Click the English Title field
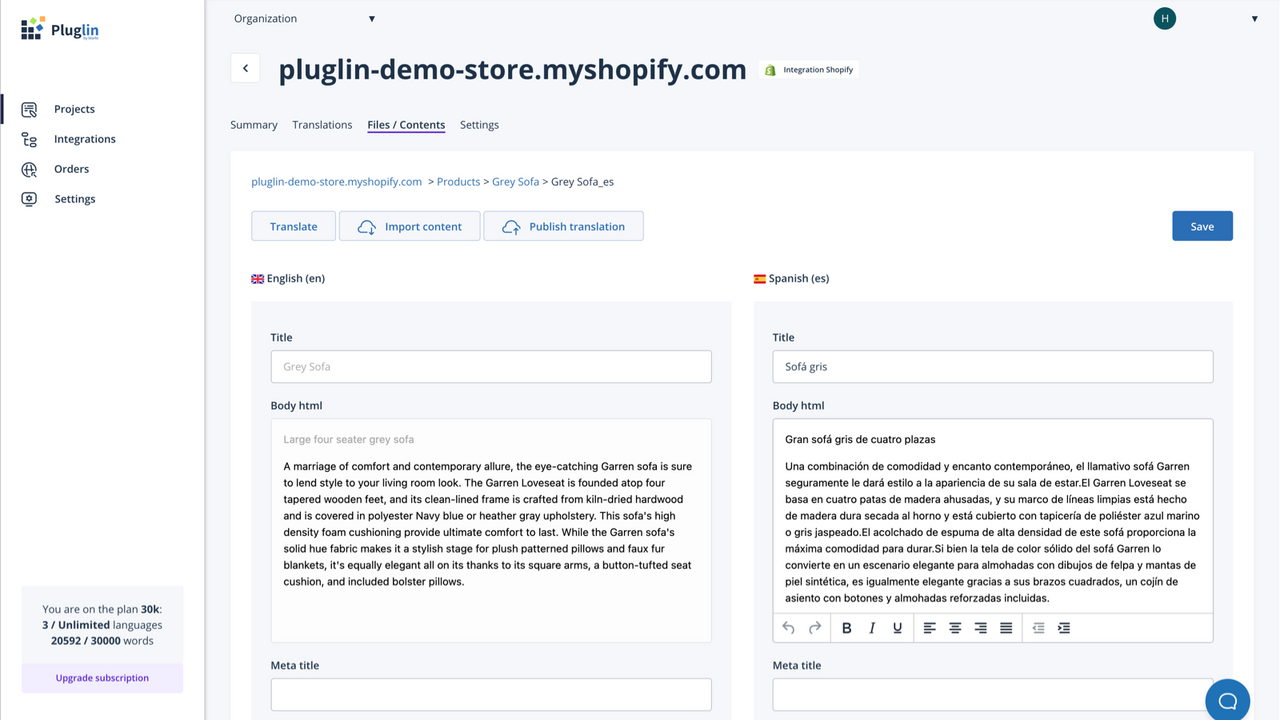Screen dimensions: 1280x720 tap(491, 366)
